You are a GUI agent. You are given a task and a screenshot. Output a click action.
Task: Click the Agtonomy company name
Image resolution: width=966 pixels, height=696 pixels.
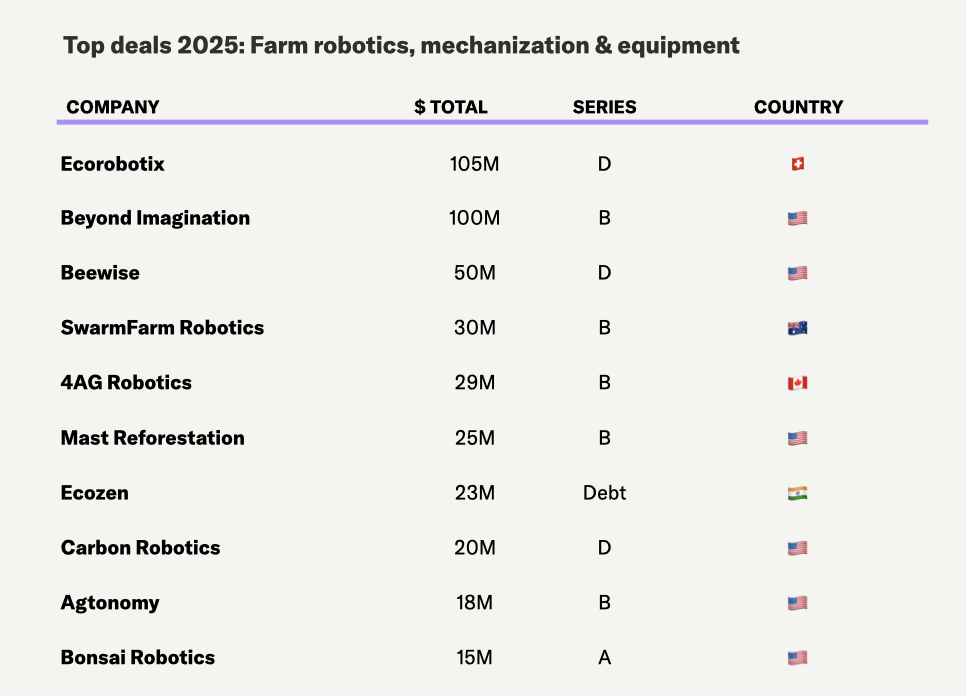(x=110, y=603)
